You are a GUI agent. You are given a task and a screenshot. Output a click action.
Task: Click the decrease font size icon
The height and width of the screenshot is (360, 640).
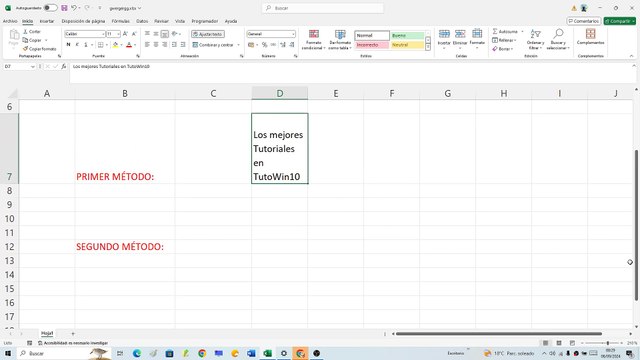tap(134, 34)
